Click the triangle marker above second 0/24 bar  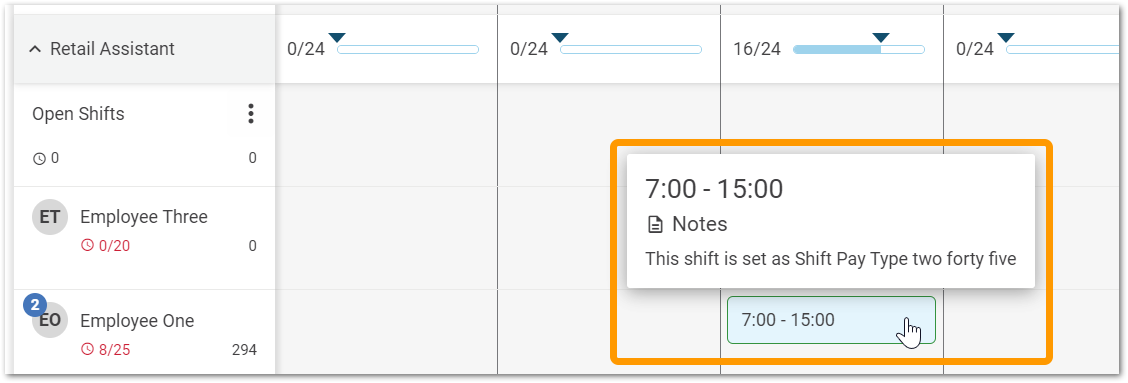point(560,37)
